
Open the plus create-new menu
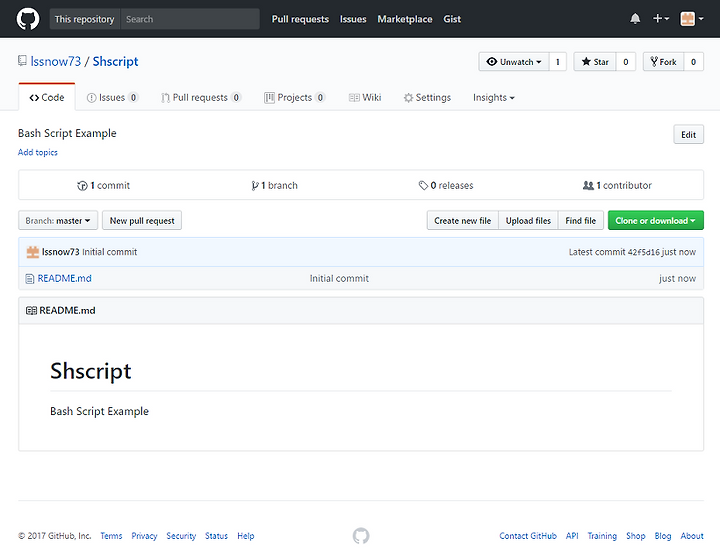(x=661, y=18)
